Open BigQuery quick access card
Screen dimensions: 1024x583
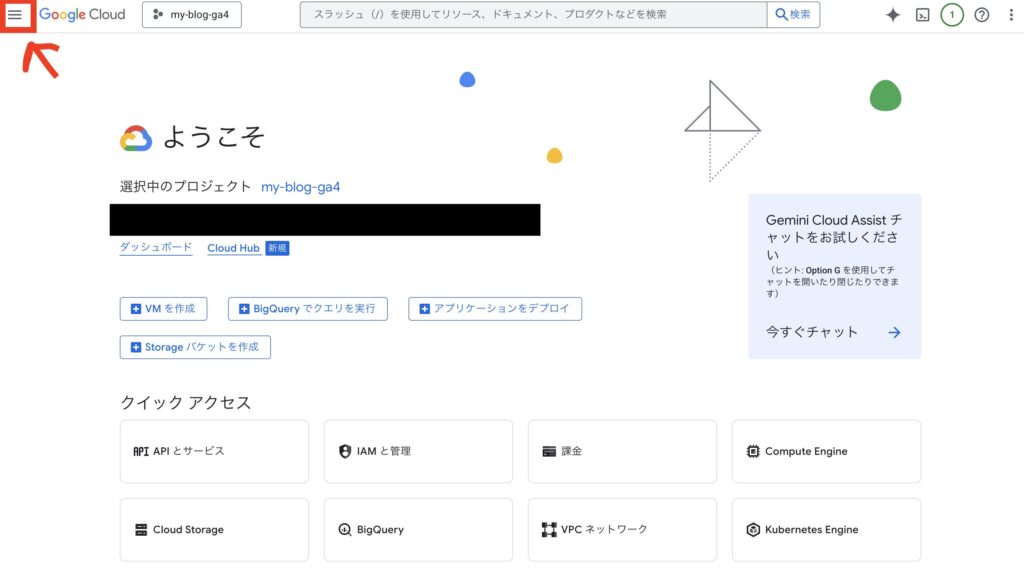pos(418,529)
